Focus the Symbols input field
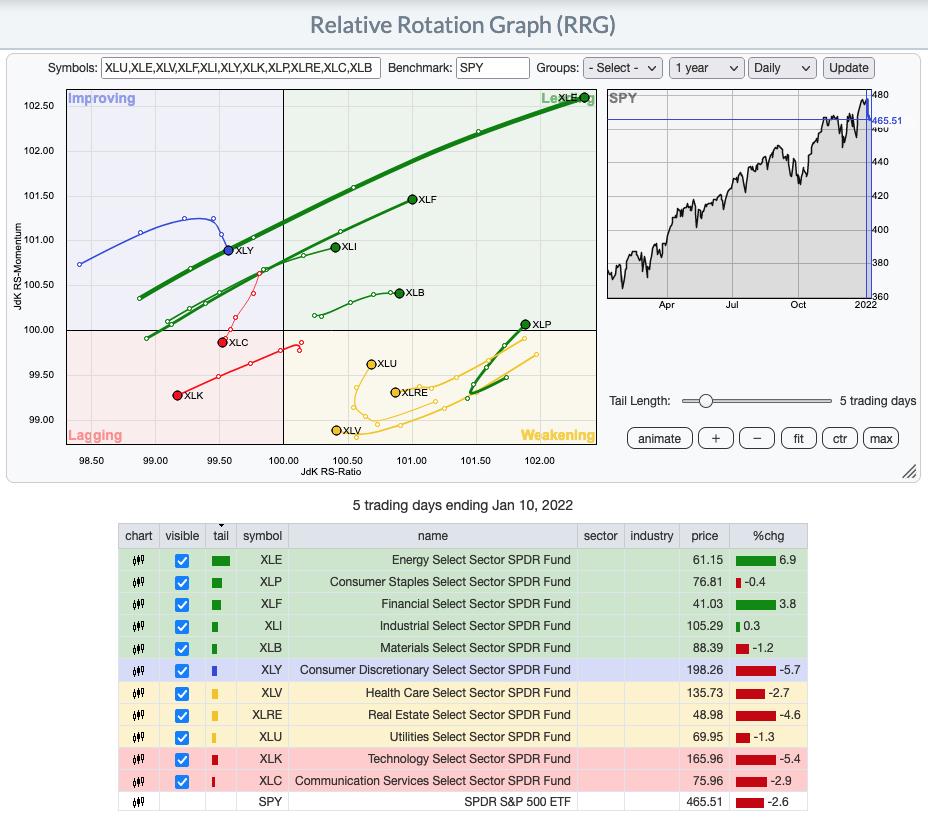 point(241,68)
